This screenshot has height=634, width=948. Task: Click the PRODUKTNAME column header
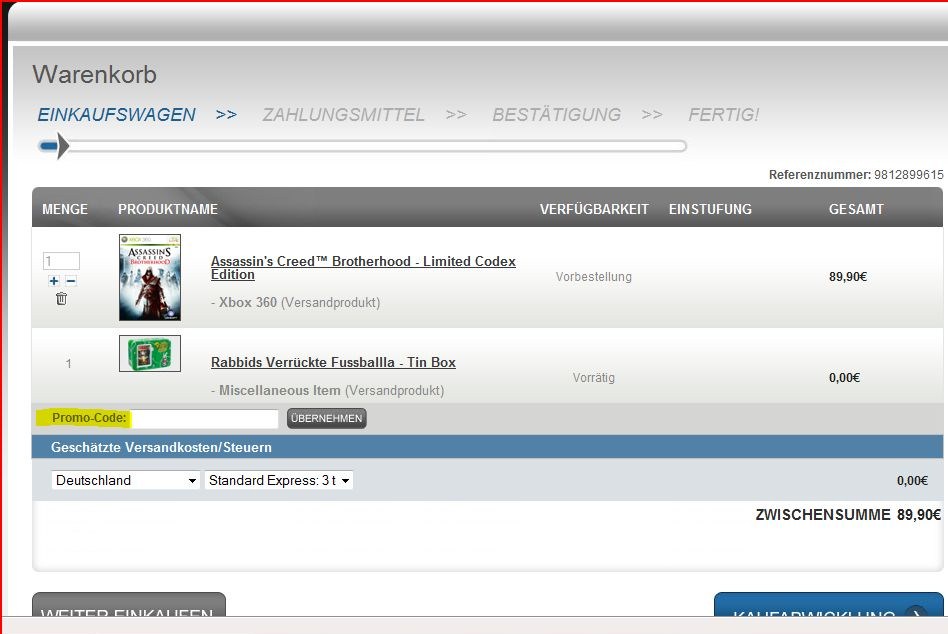point(168,209)
